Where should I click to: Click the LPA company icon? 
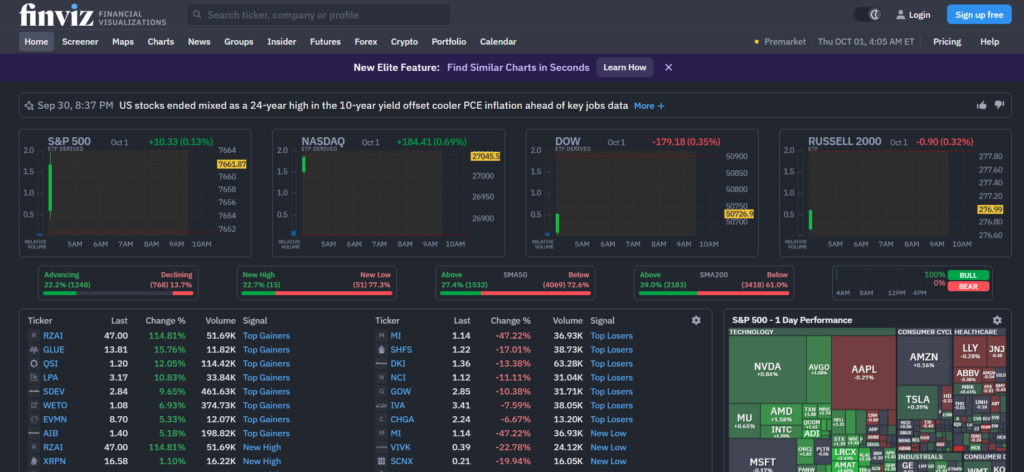[33, 377]
